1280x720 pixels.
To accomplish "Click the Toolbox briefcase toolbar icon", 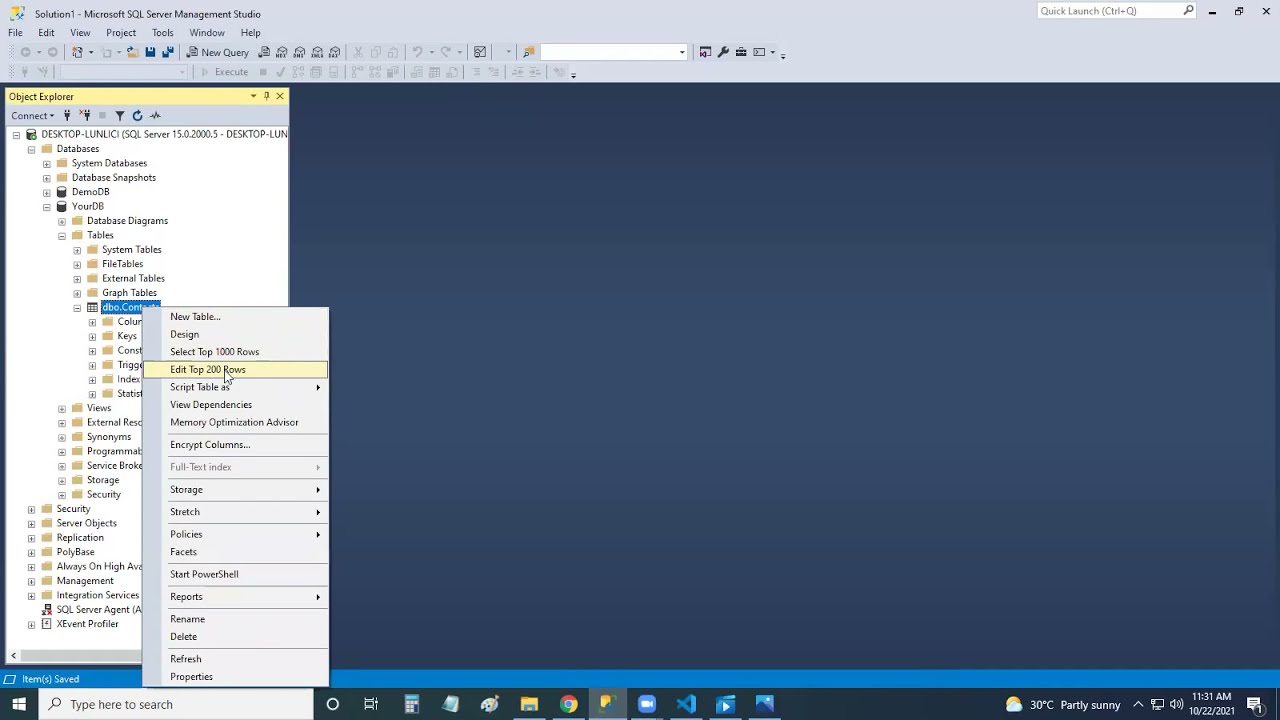I will (741, 52).
